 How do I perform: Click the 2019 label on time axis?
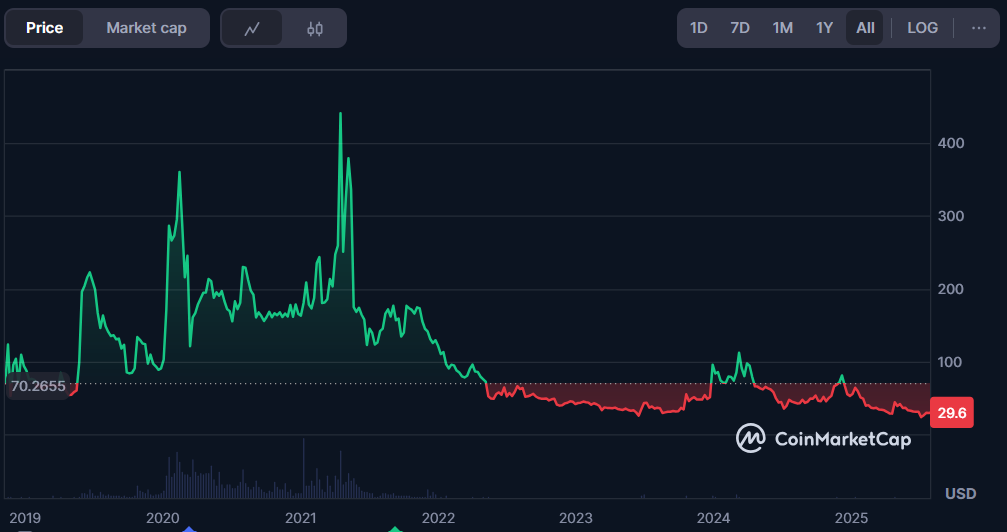pyautogui.click(x=25, y=518)
